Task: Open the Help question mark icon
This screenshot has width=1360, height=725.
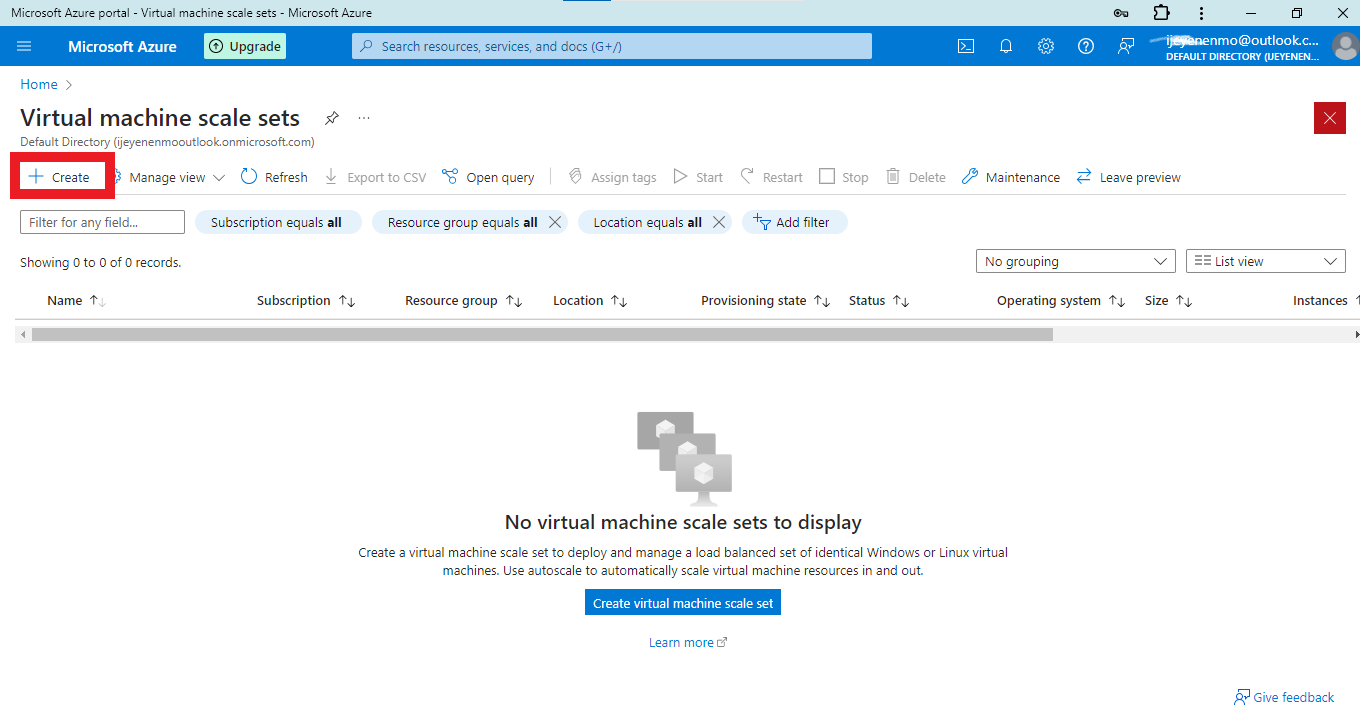Action: [1086, 46]
